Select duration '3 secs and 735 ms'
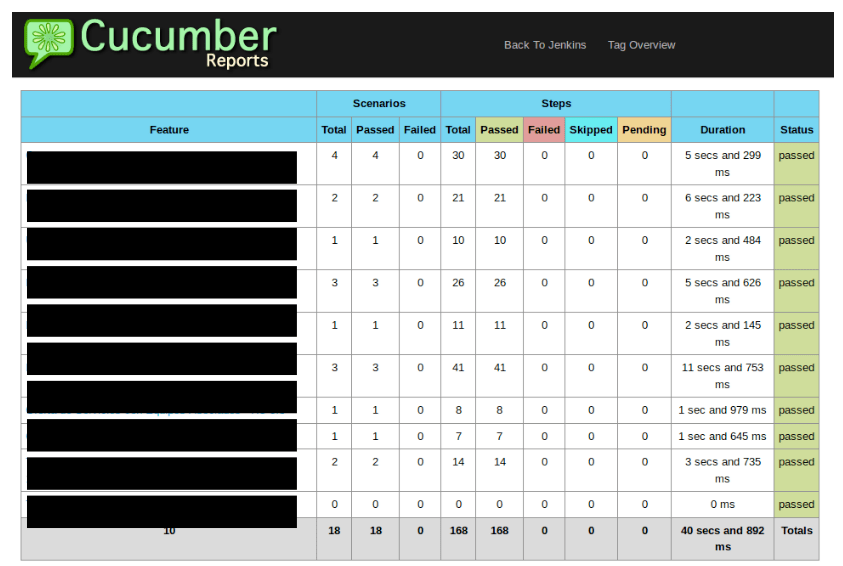This screenshot has width=843, height=566. 723,470
